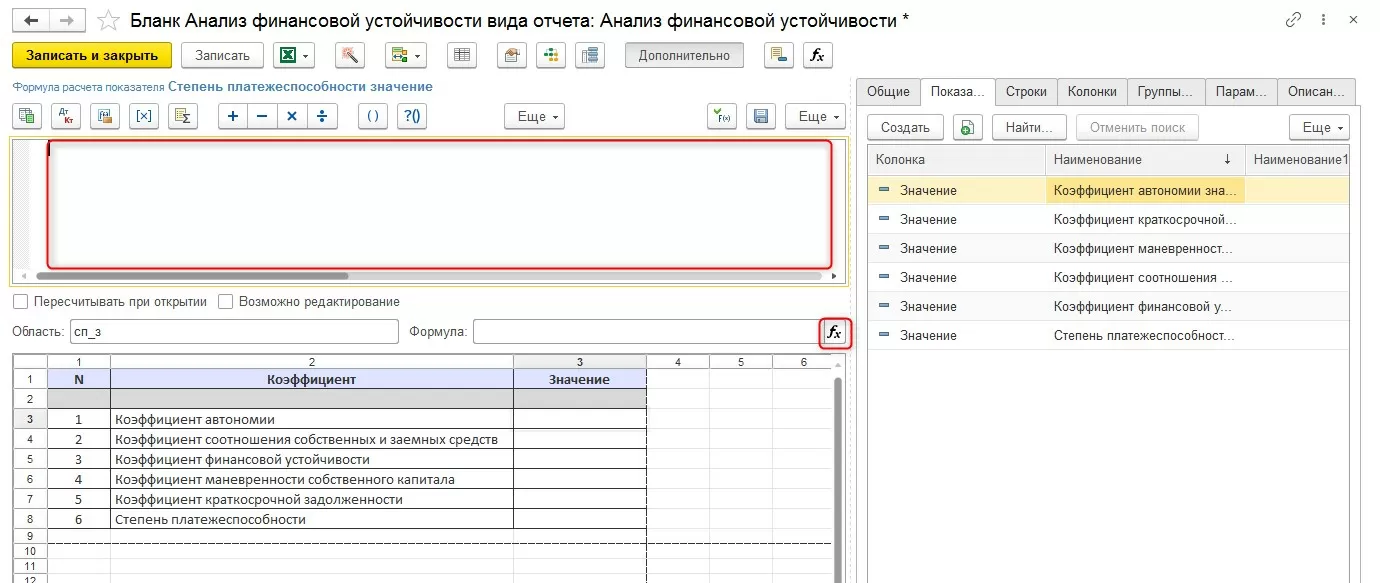The image size is (1380, 583).
Task: Click the Записать button
Action: click(x=222, y=55)
